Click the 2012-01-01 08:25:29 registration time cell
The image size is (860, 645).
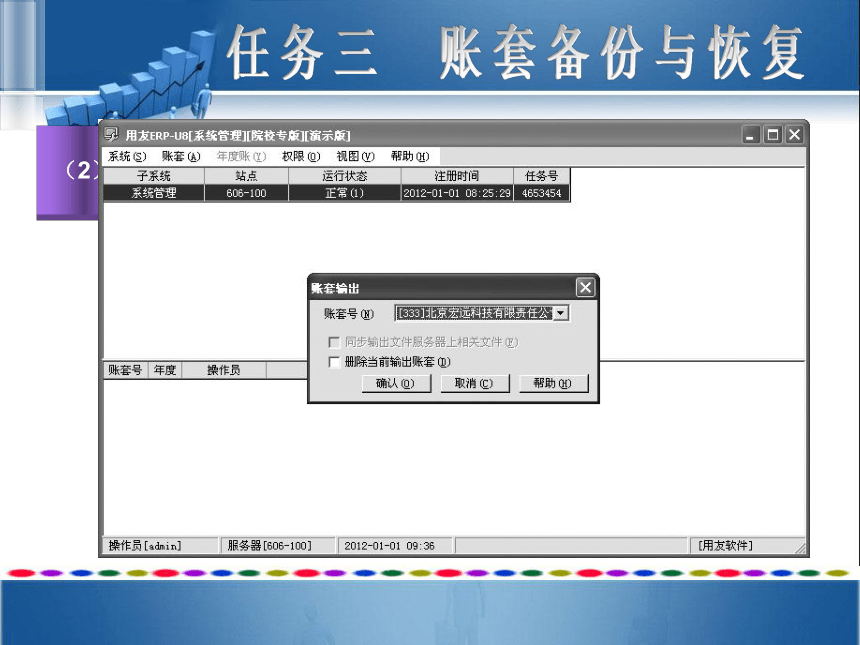pos(457,193)
